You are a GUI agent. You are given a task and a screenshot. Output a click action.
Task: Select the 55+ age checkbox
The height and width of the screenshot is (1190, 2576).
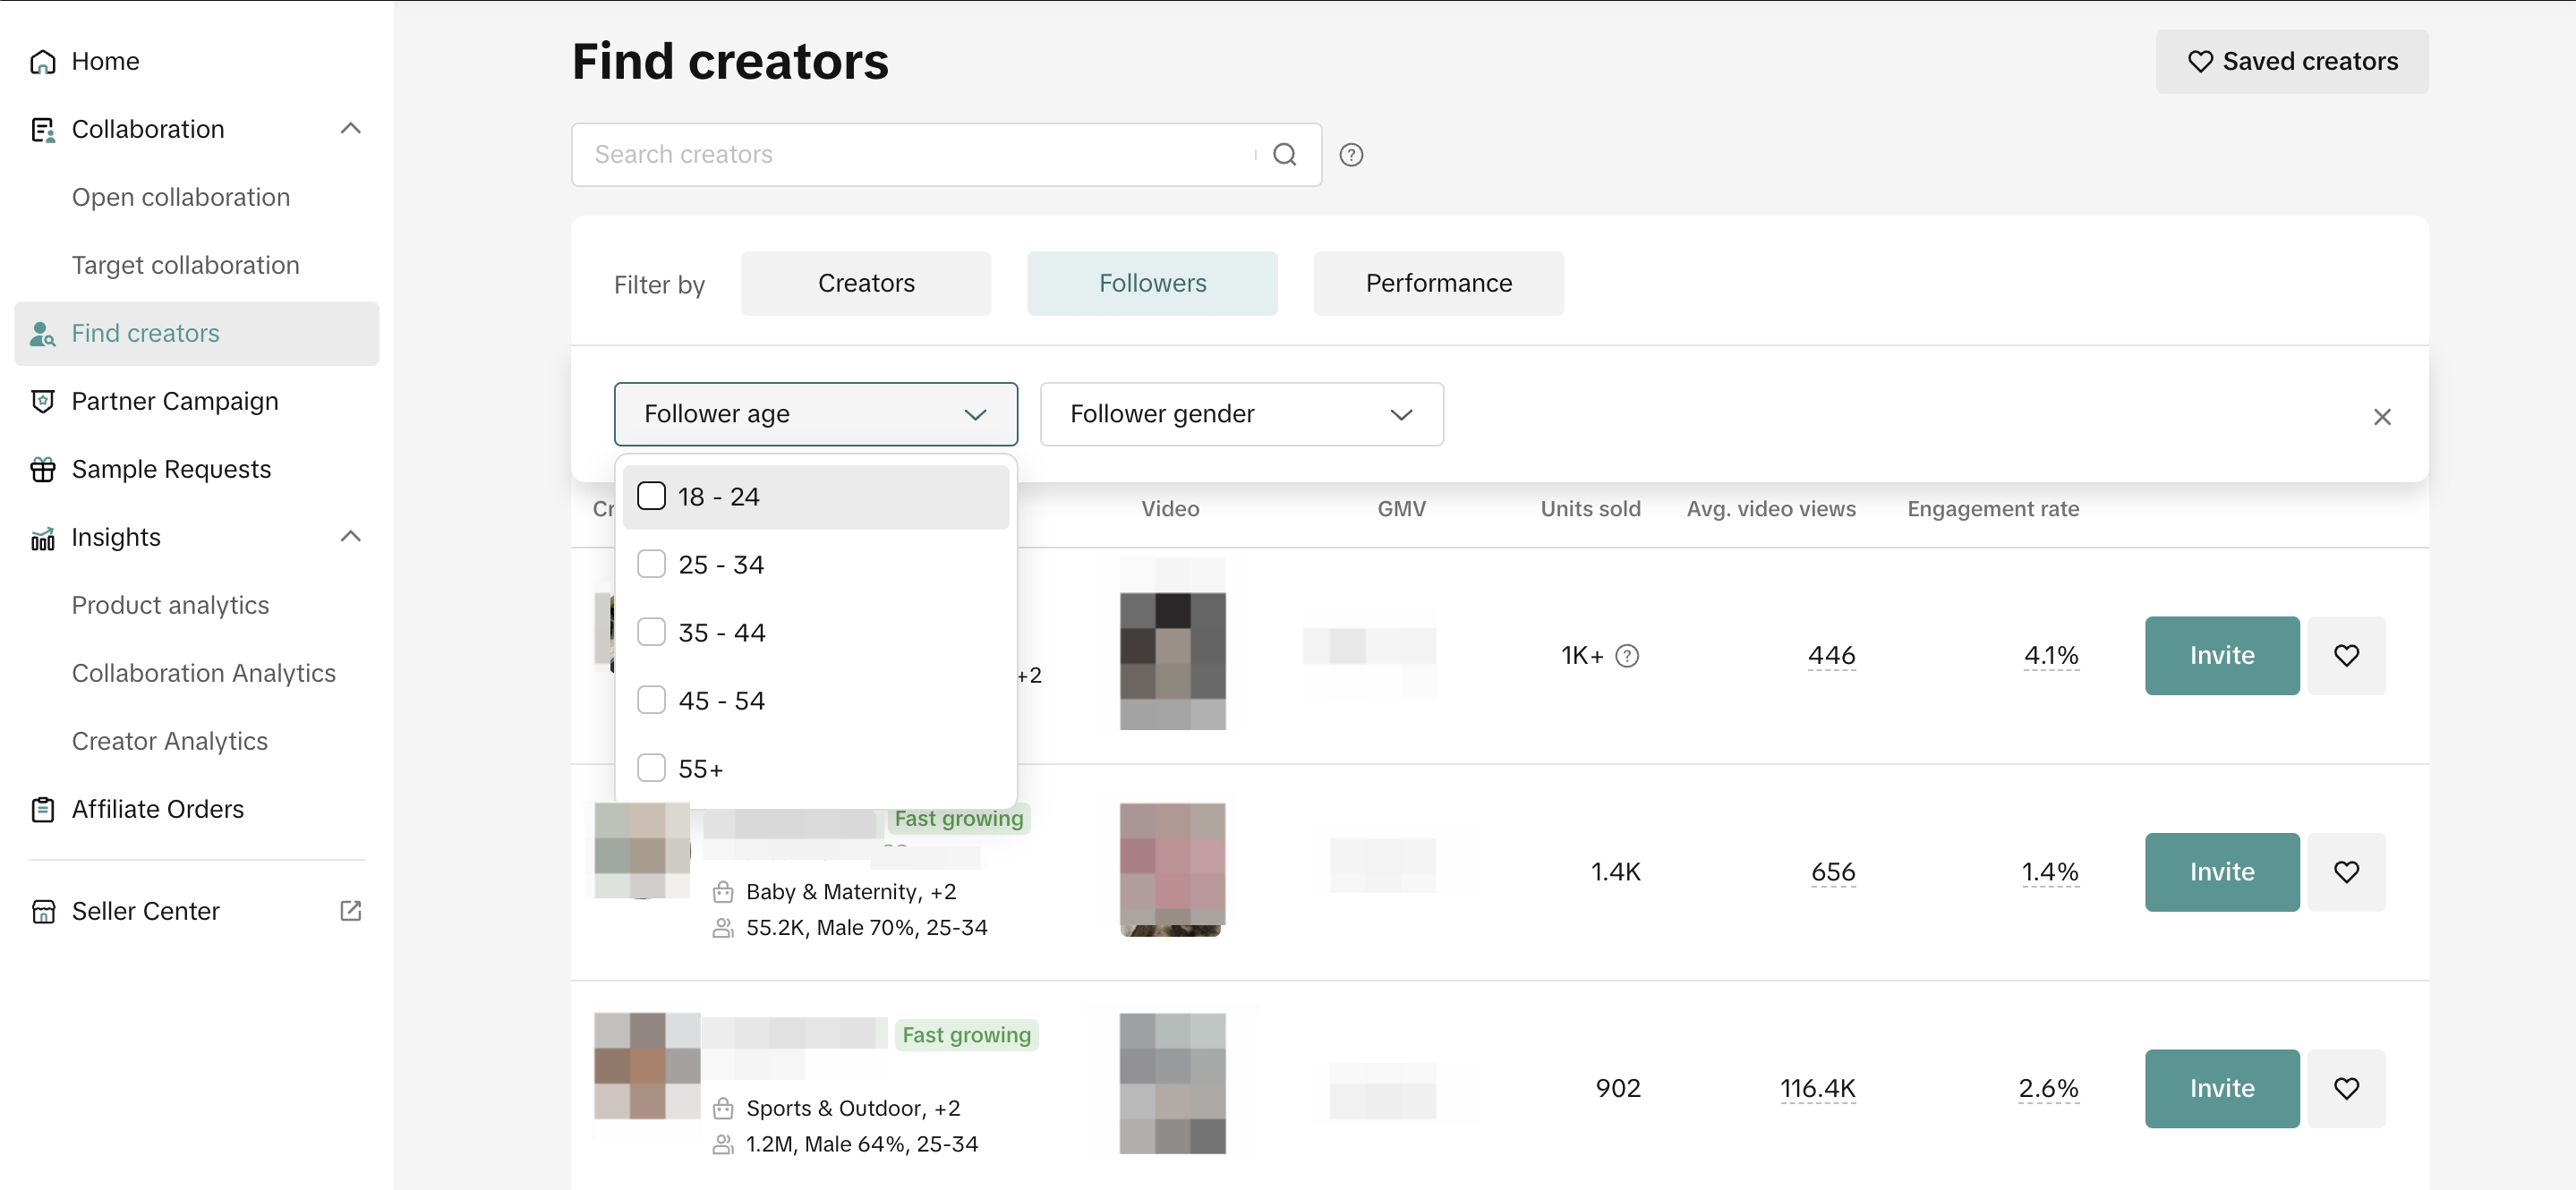pyautogui.click(x=652, y=768)
